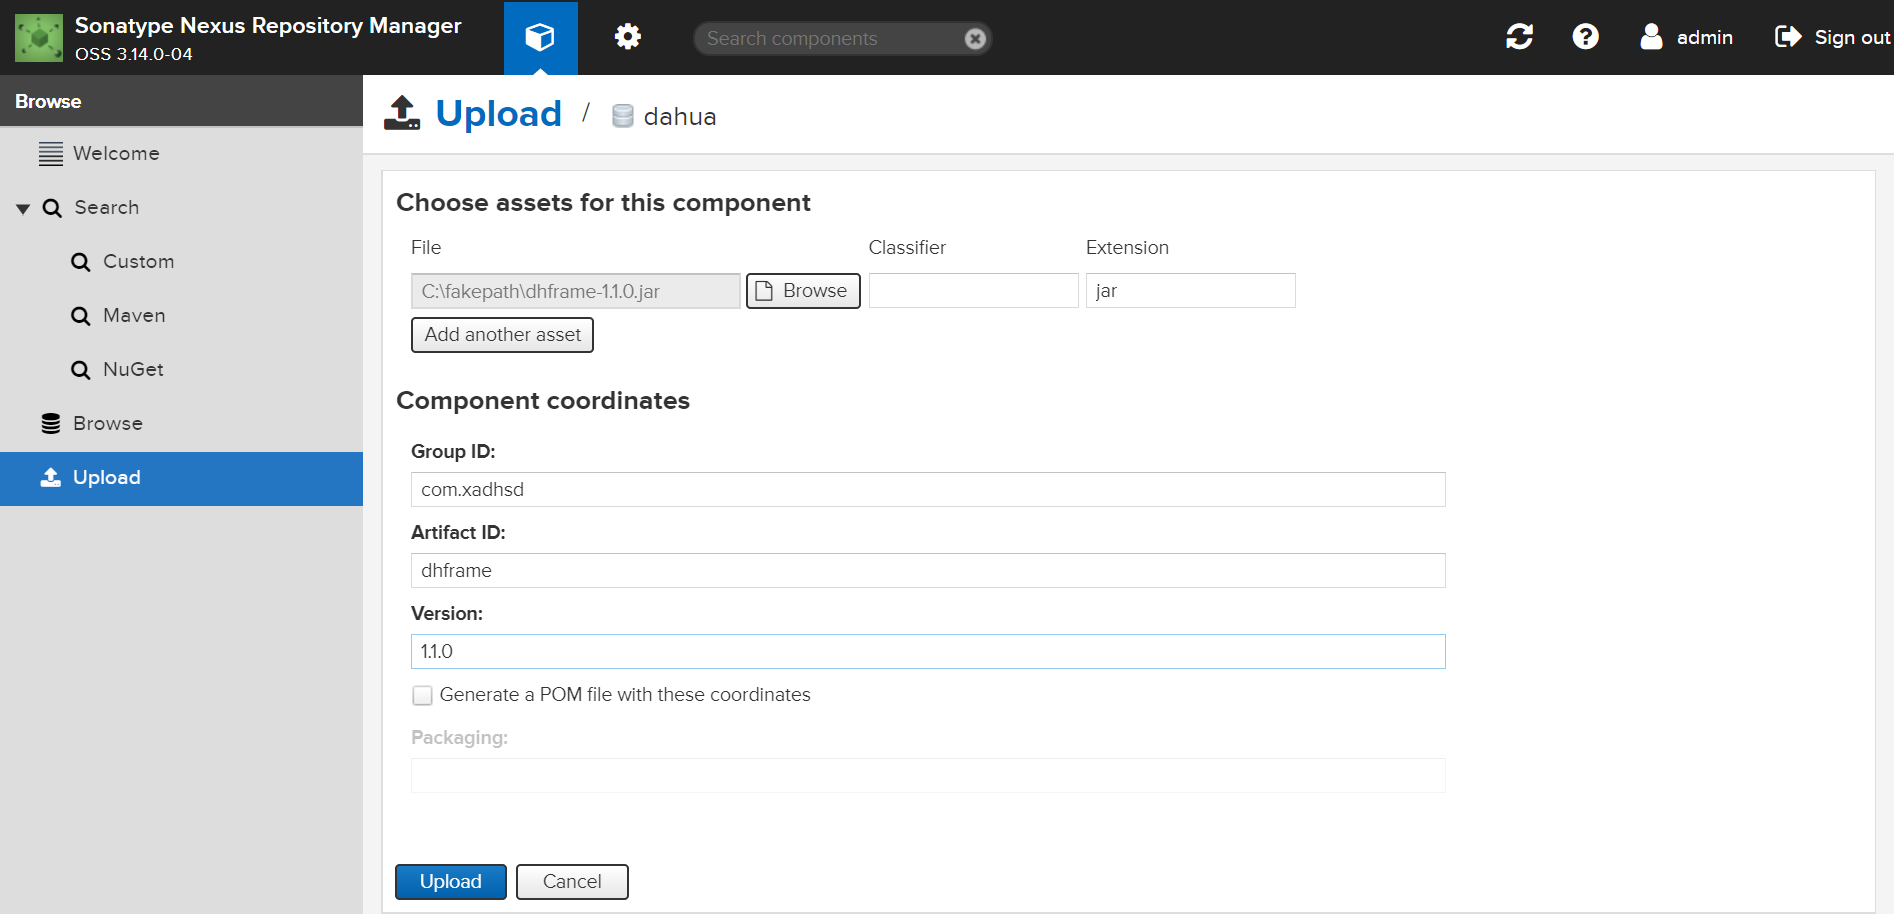
Task: Enable Generate a POM file checkbox
Action: pos(423,695)
